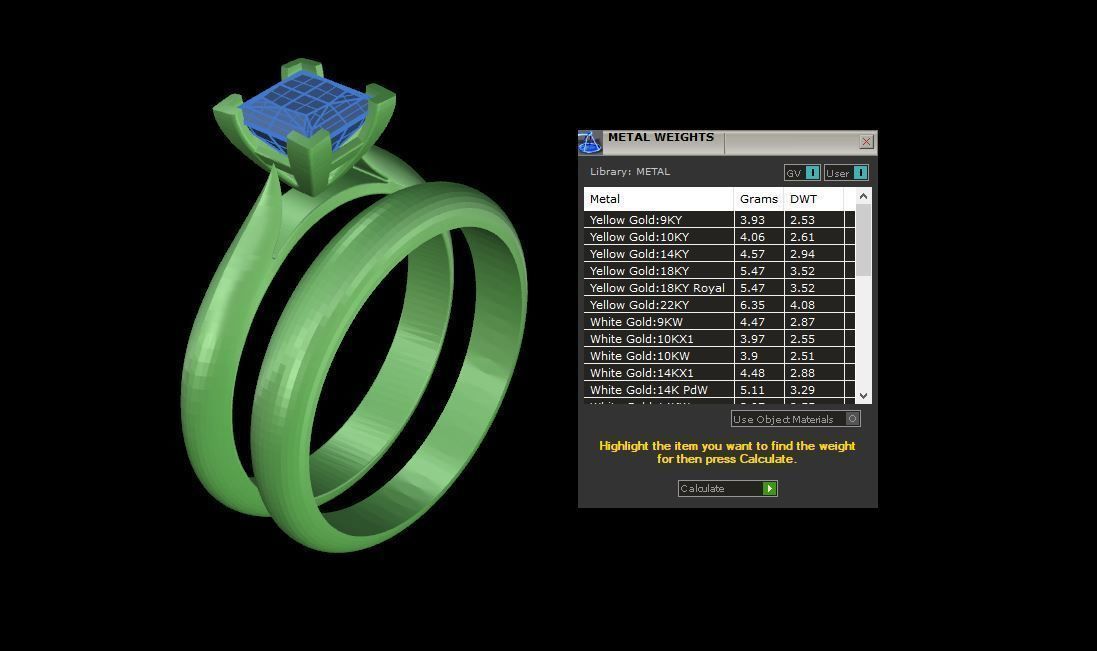Click the 5.11 grams value

coord(752,389)
